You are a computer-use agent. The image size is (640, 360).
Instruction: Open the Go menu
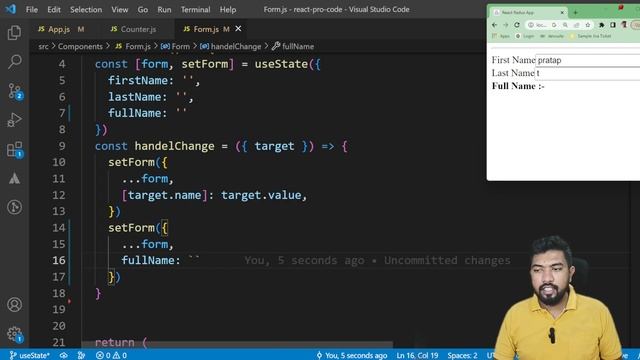(x=142, y=9)
